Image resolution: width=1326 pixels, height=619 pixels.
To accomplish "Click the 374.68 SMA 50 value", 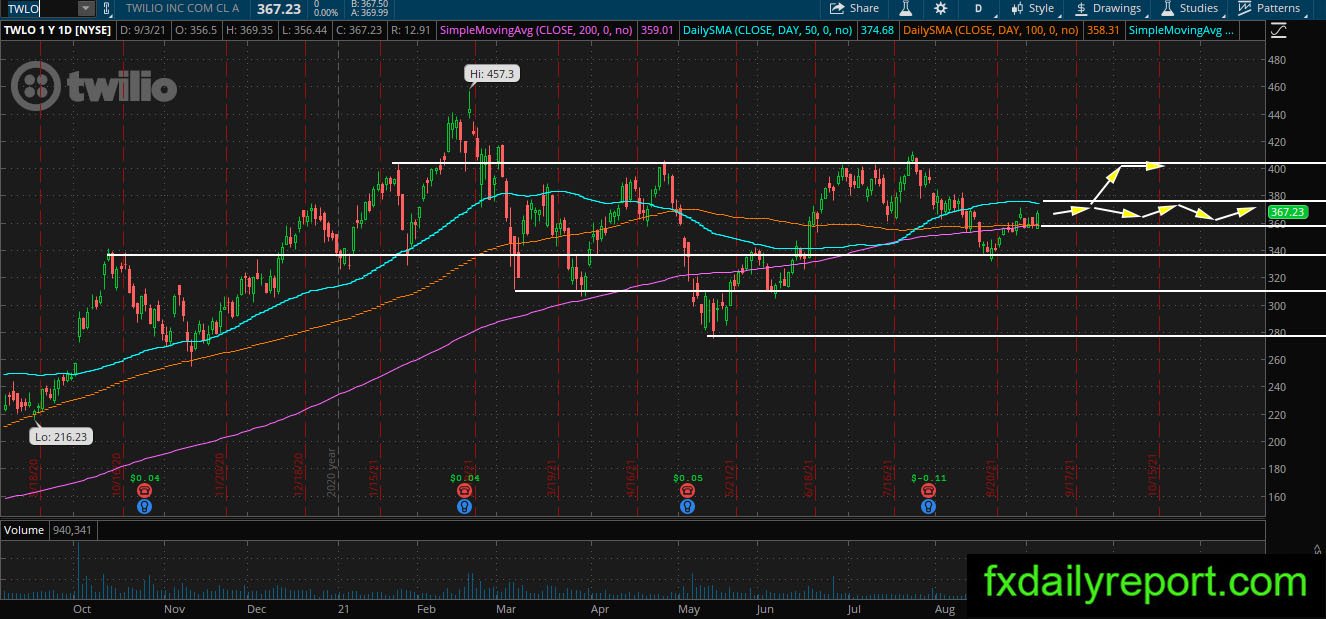I will click(x=877, y=31).
